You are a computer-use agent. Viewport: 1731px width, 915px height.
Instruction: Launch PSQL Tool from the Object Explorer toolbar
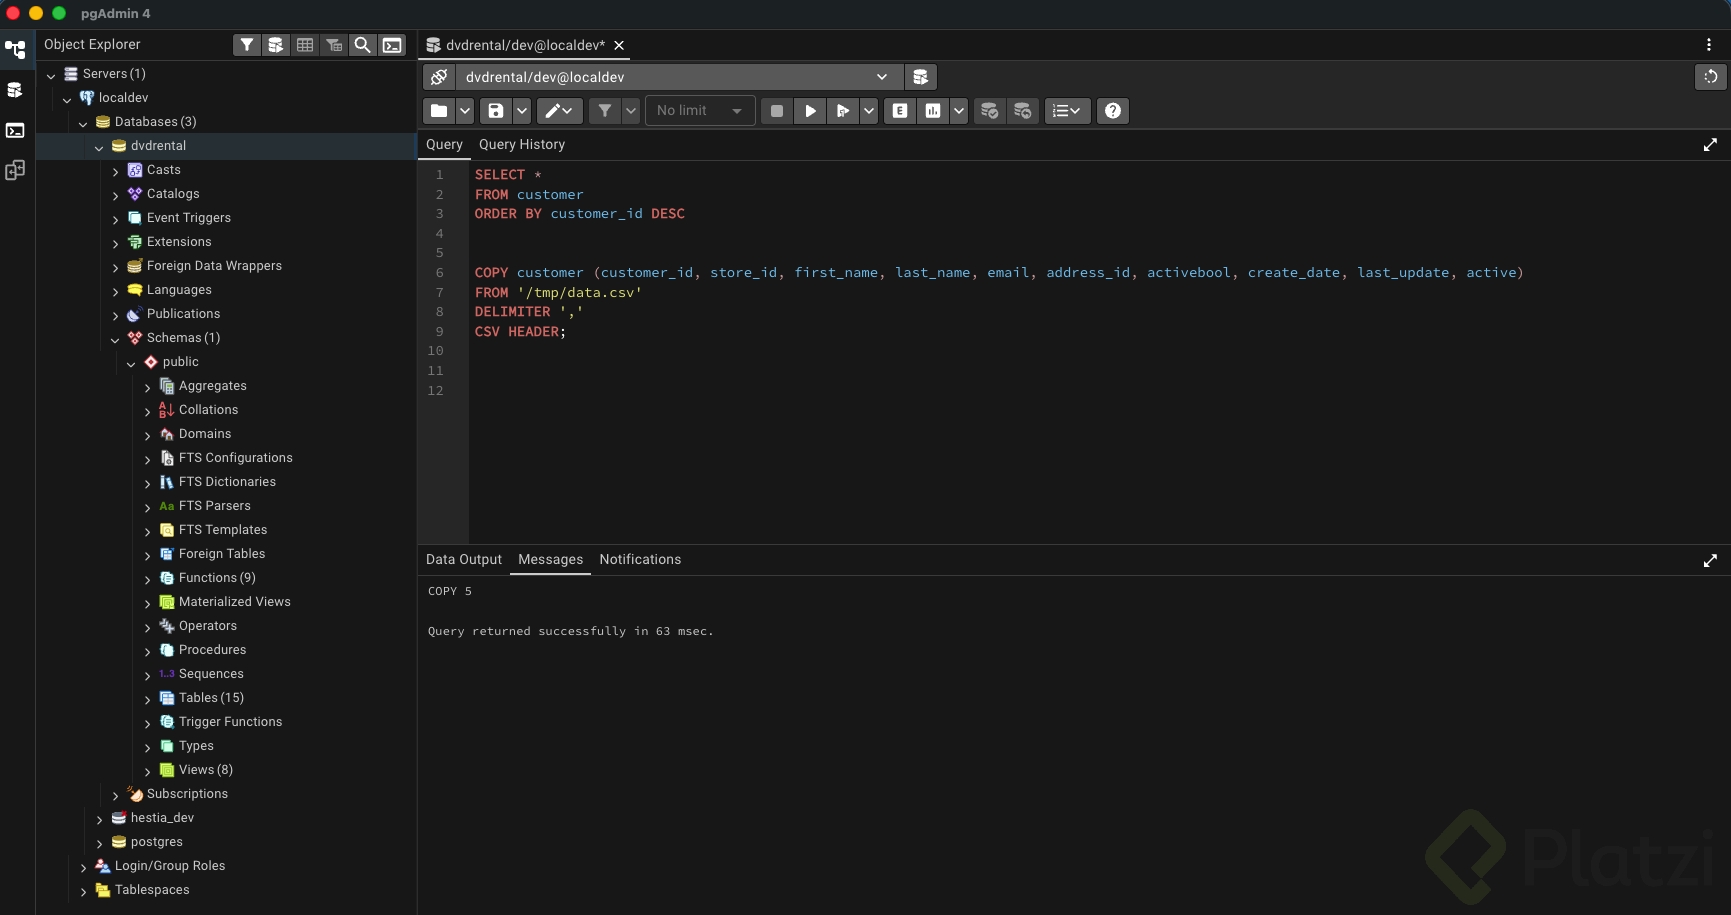click(x=393, y=45)
